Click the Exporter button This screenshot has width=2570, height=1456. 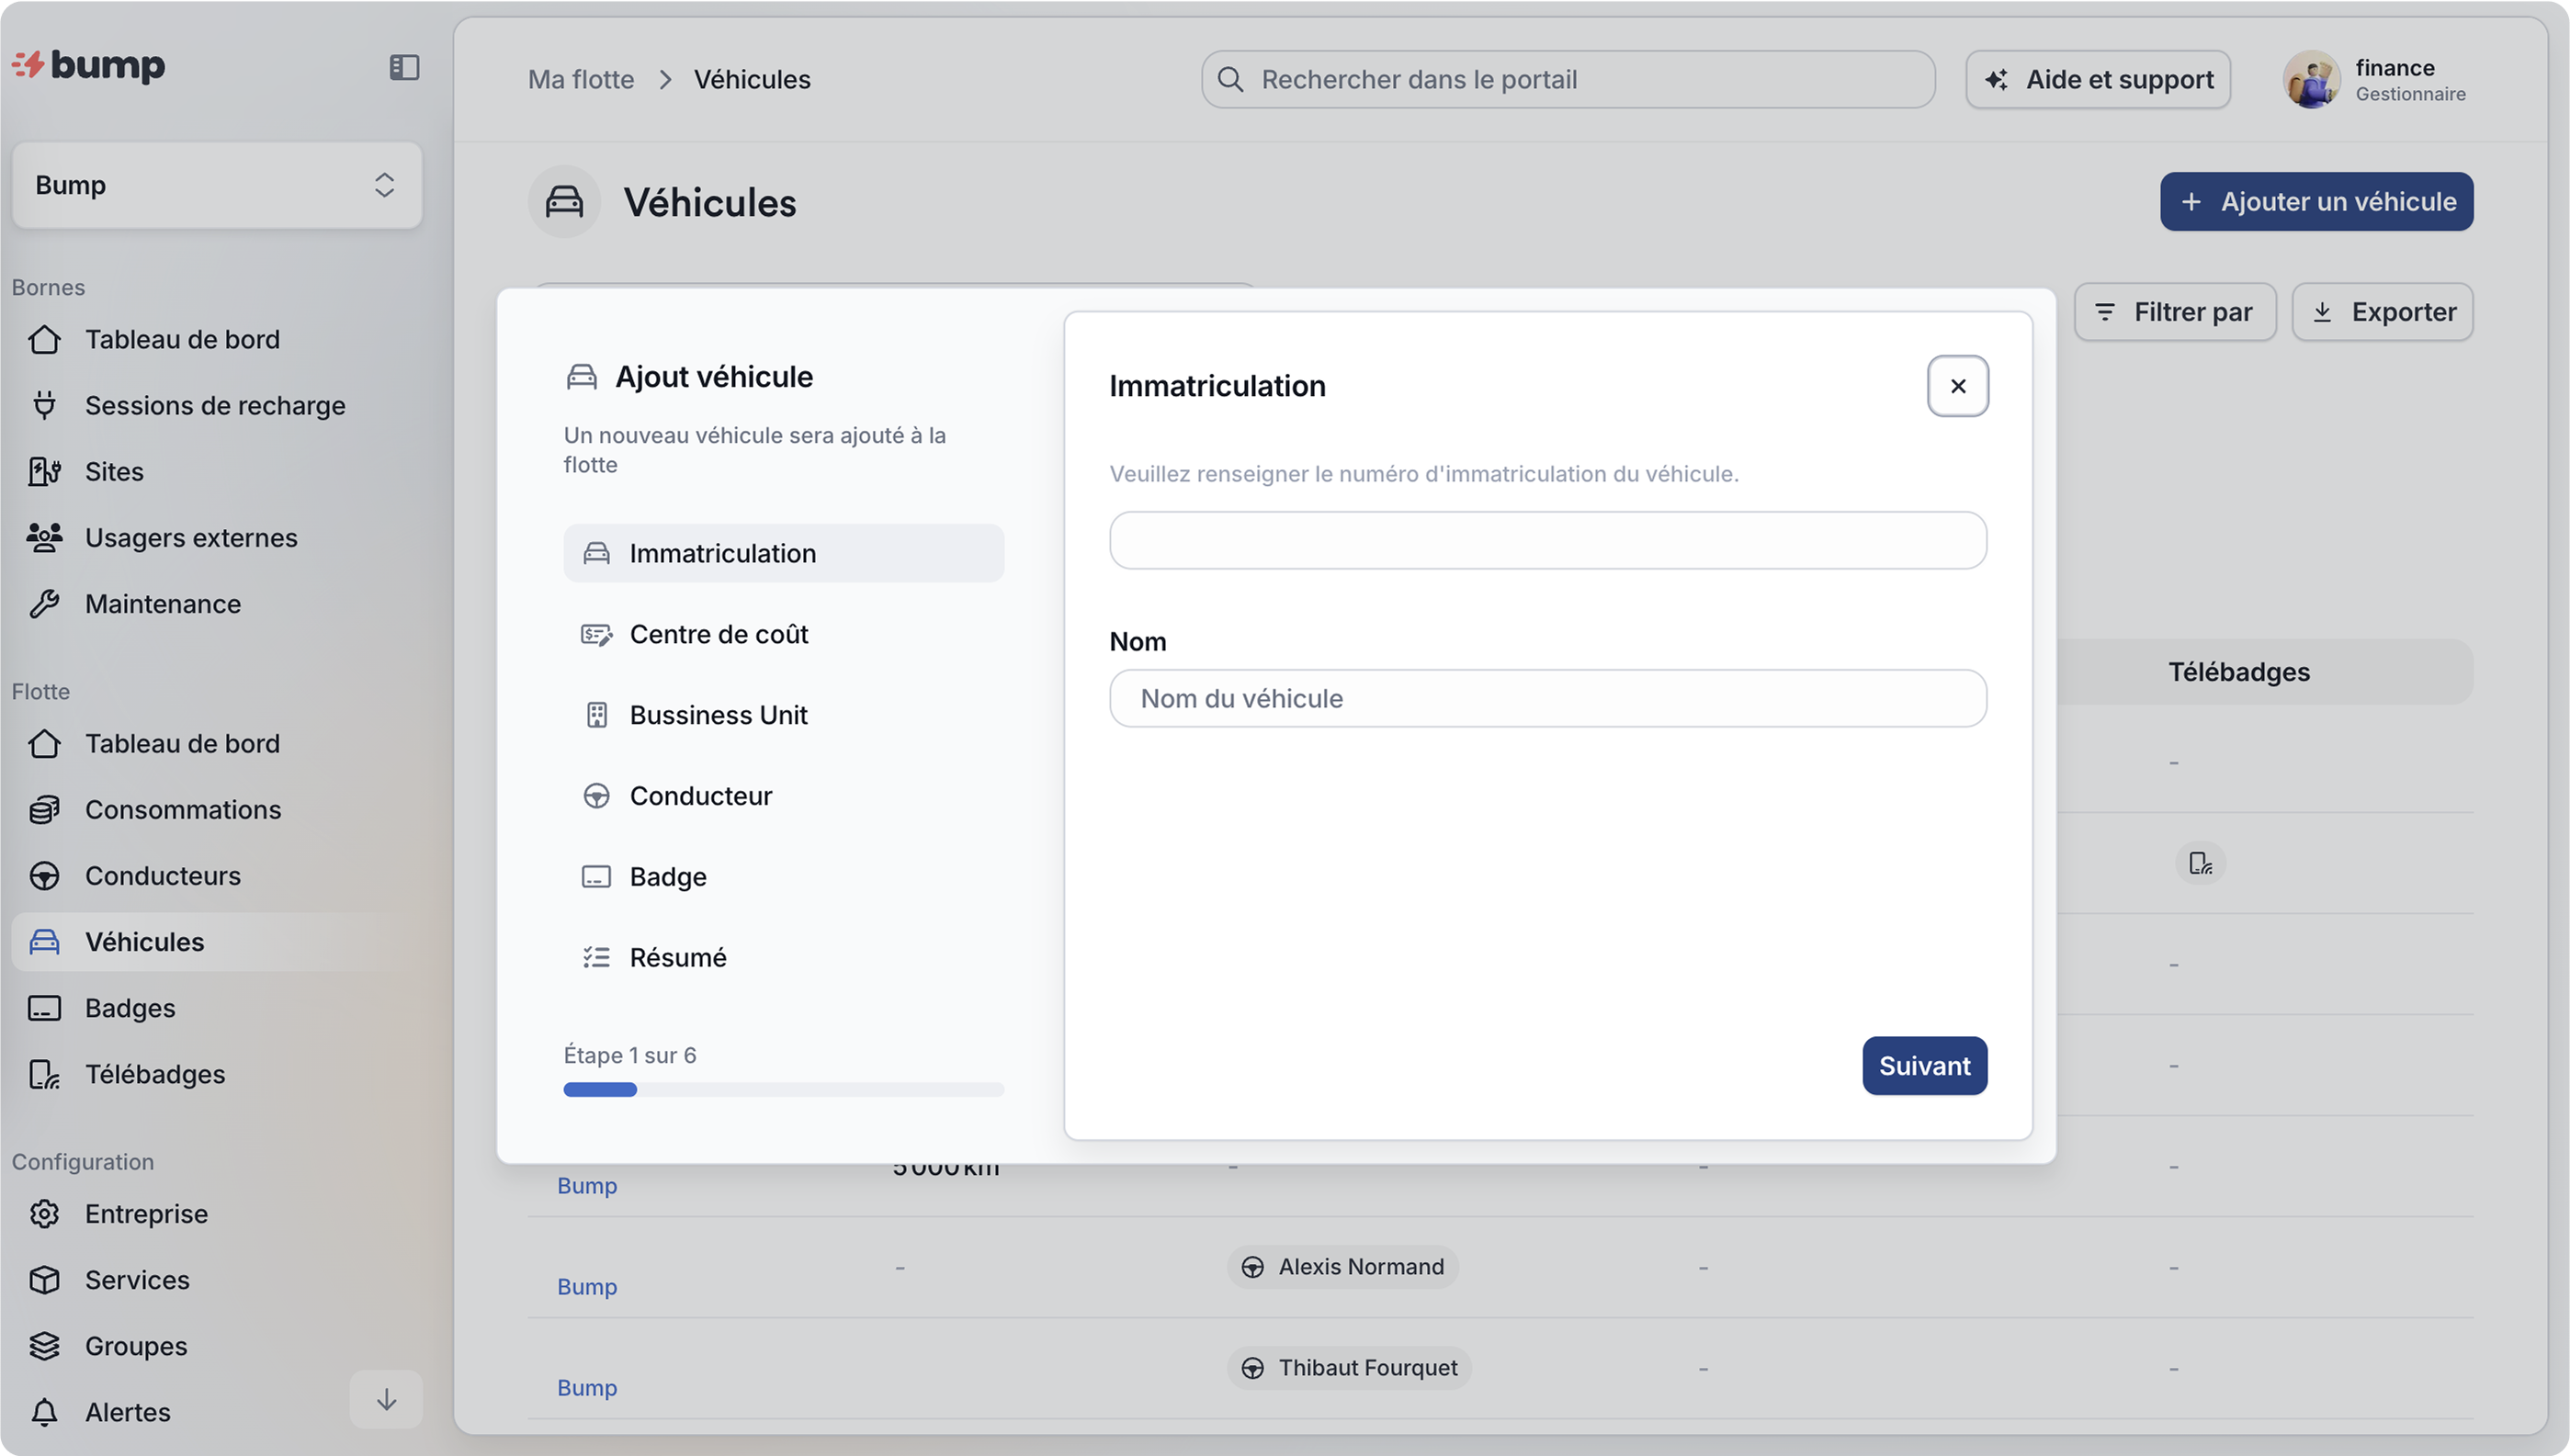pos(2382,312)
